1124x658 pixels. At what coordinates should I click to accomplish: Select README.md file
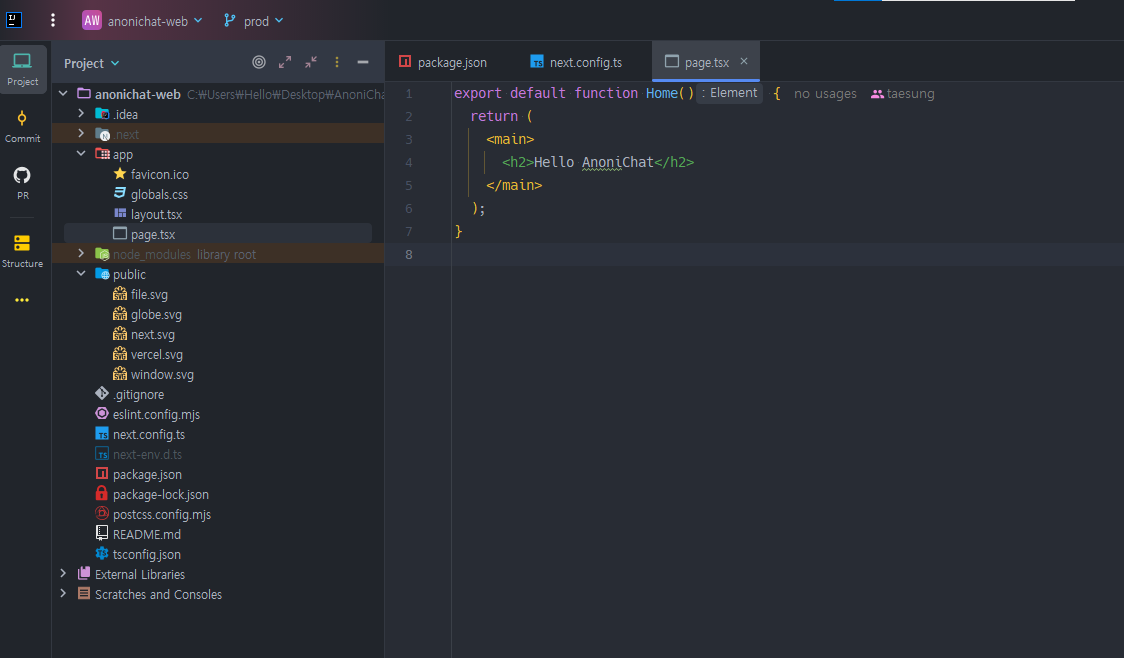tap(138, 535)
